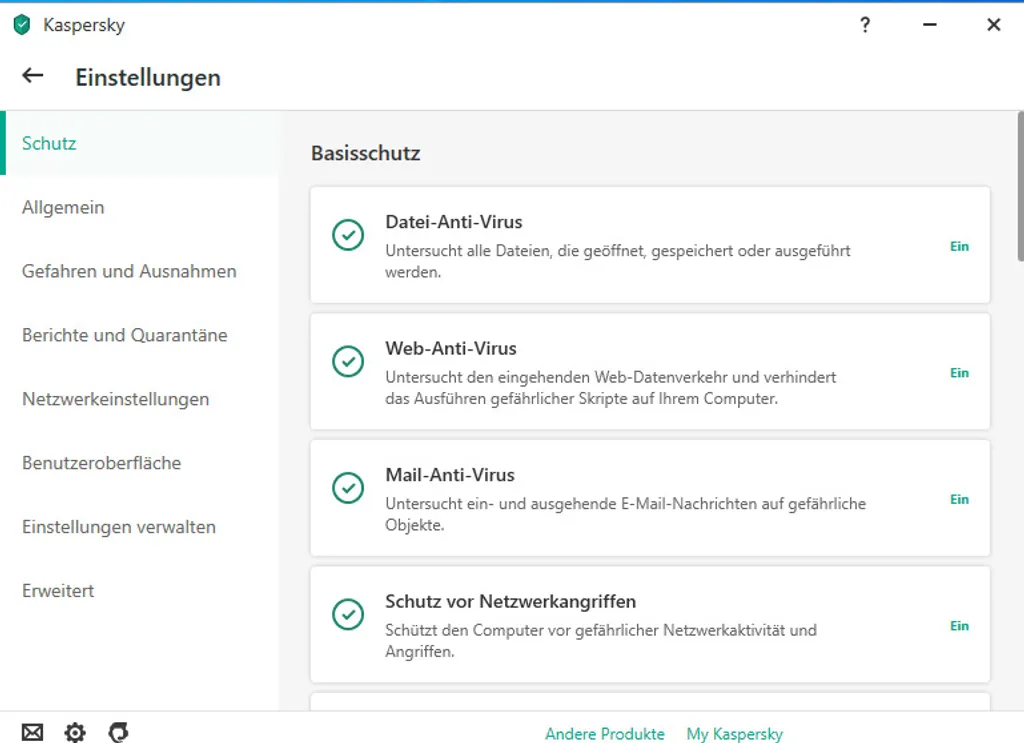Open the Erweitert settings section

[140, 591]
